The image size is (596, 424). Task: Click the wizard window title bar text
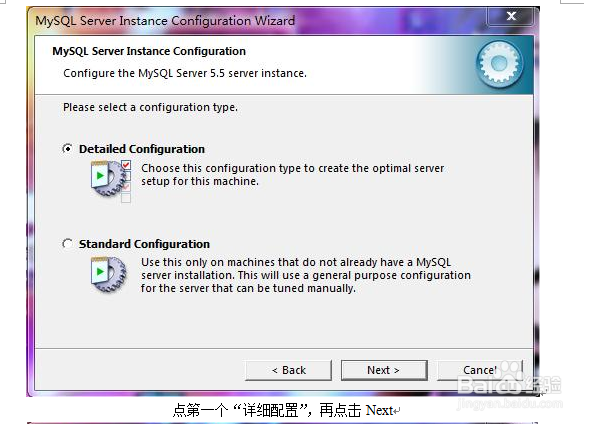click(165, 21)
